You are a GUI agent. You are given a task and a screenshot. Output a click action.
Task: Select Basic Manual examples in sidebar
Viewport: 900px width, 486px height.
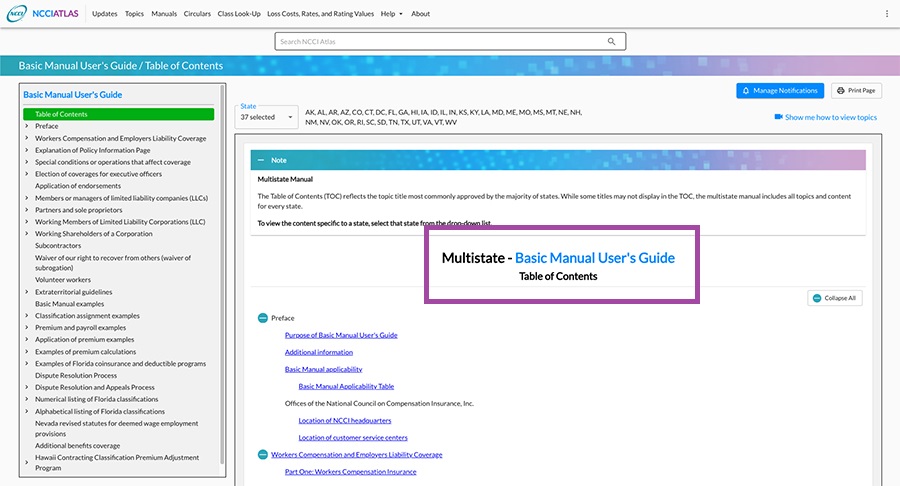tap(69, 304)
